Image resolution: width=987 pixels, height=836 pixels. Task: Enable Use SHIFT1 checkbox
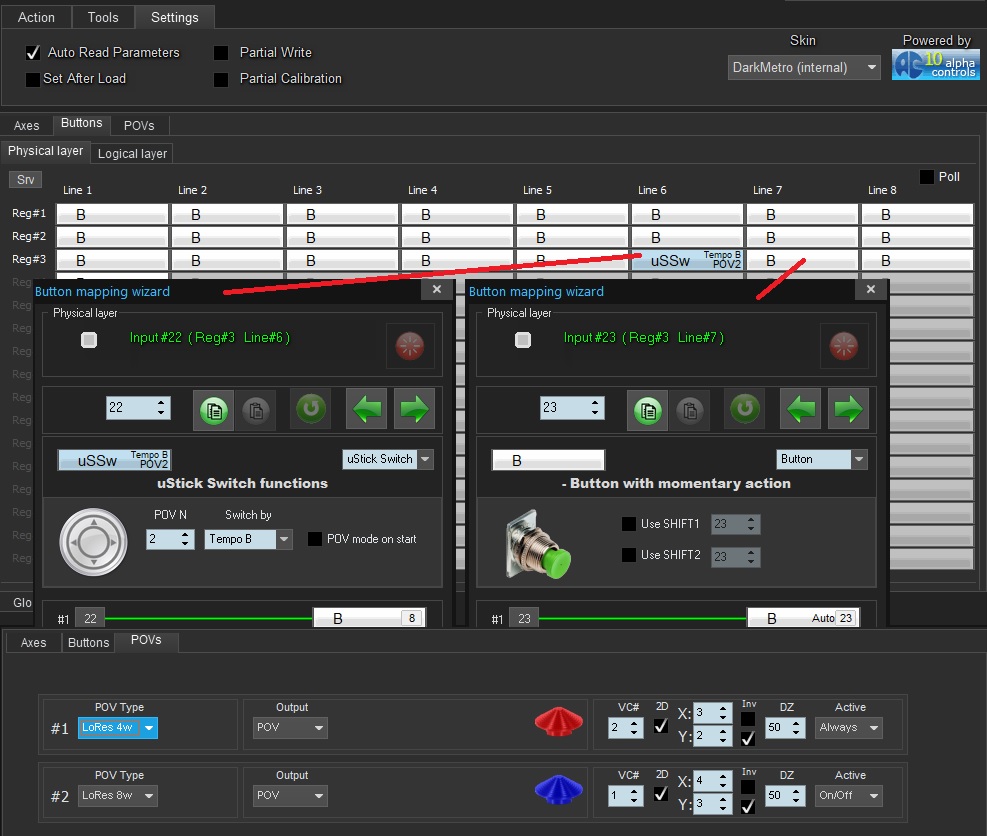(629, 524)
